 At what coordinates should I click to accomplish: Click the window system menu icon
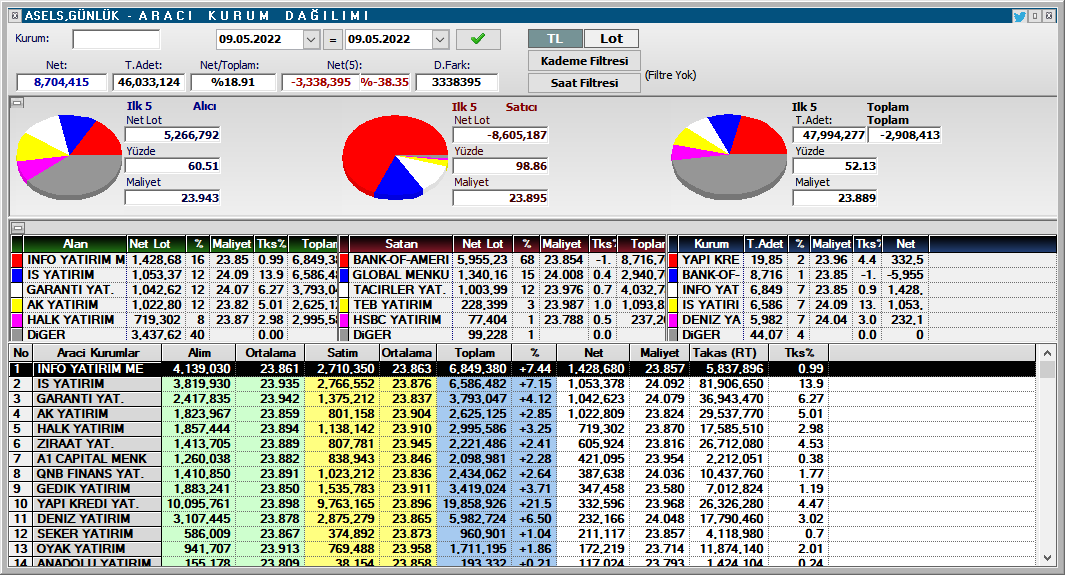[x=16, y=16]
